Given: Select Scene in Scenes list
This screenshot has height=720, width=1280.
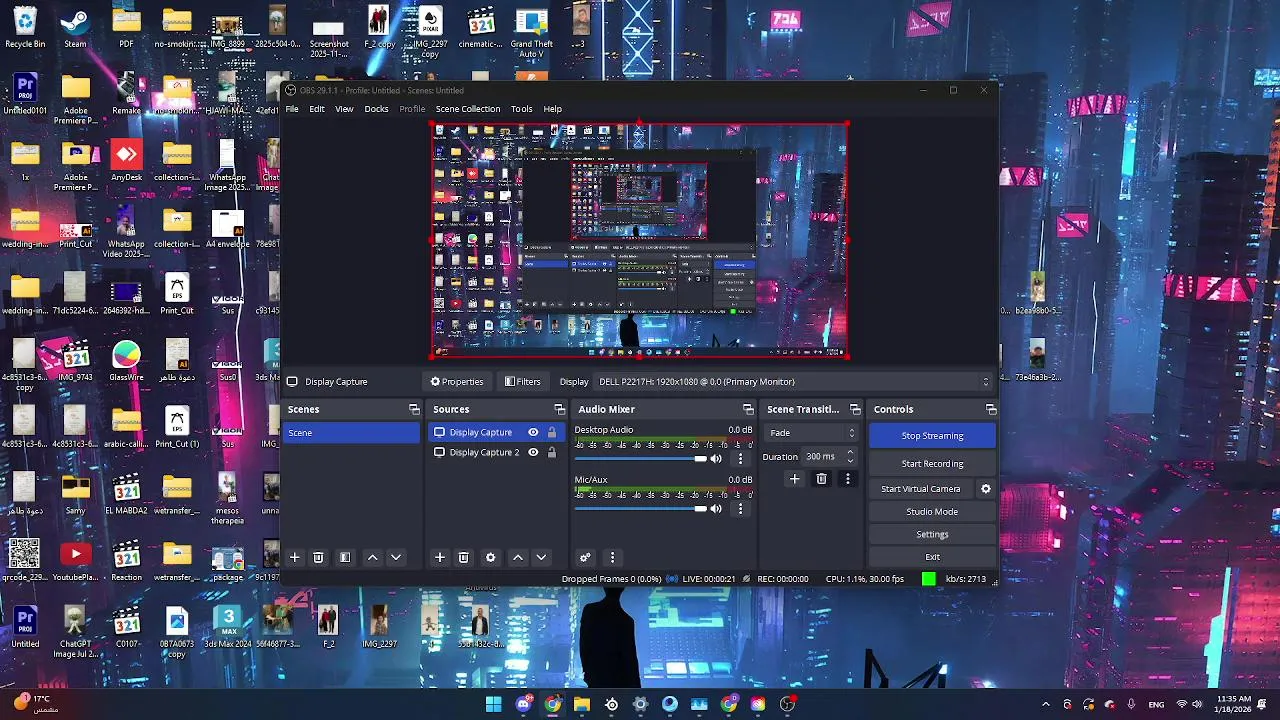Looking at the screenshot, I should click(x=352, y=433).
